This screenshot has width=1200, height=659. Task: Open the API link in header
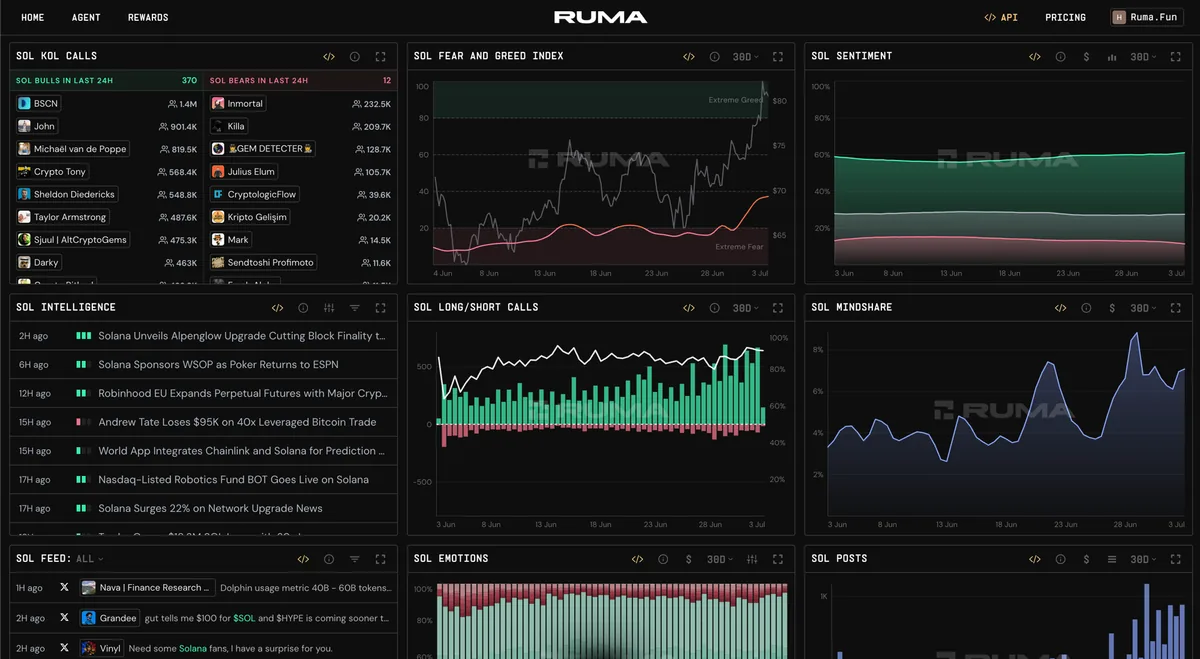(1001, 17)
